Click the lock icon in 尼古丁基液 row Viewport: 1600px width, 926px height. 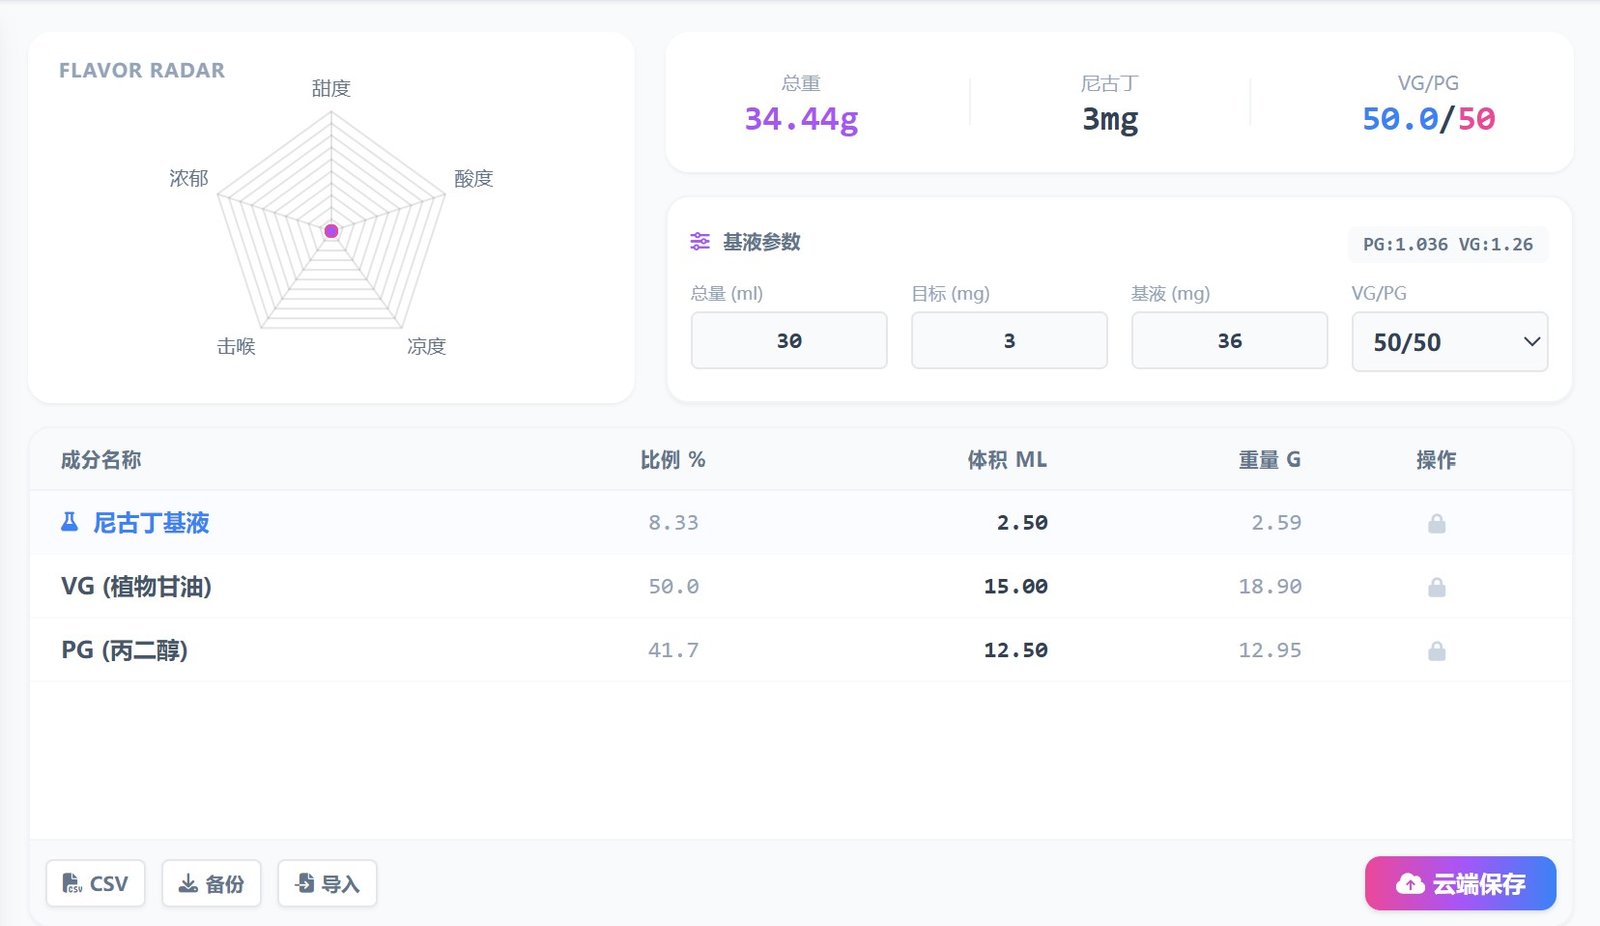[1436, 523]
